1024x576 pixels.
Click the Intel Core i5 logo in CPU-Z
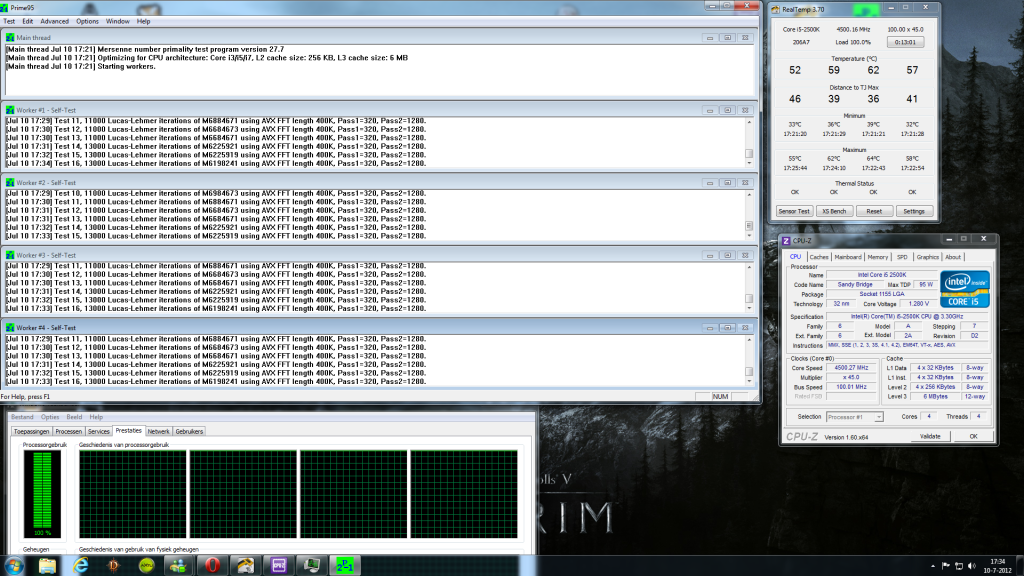965,289
